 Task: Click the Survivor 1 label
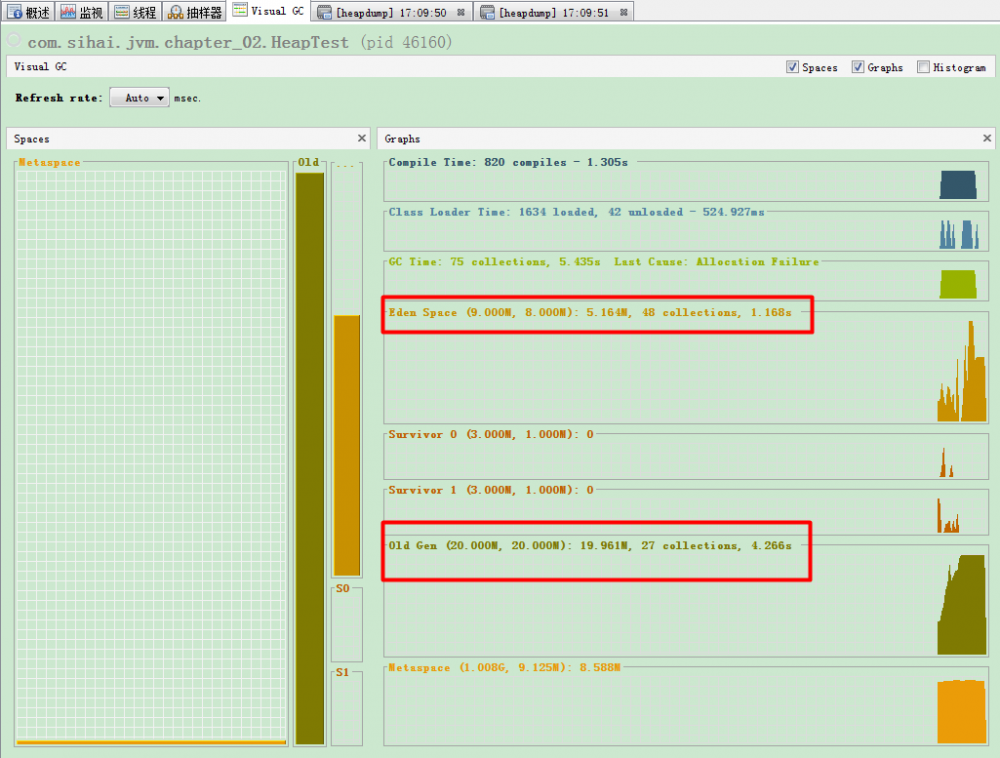click(x=491, y=490)
